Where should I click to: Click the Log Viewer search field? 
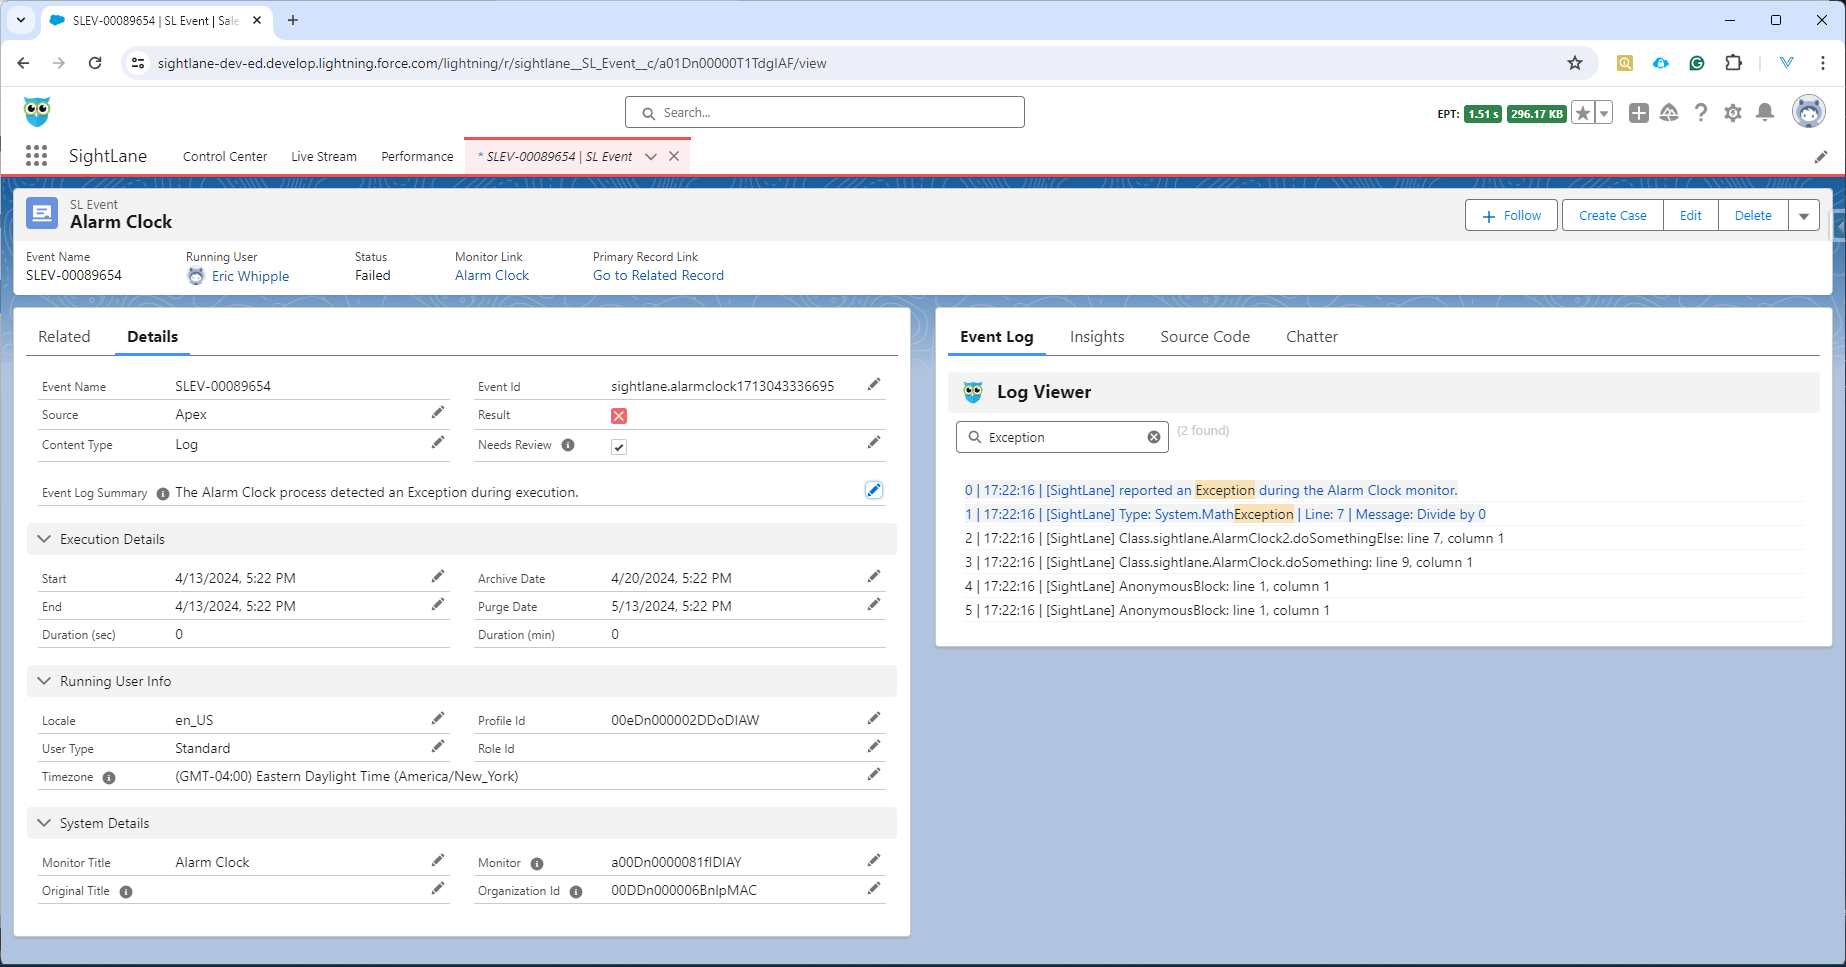(1062, 437)
